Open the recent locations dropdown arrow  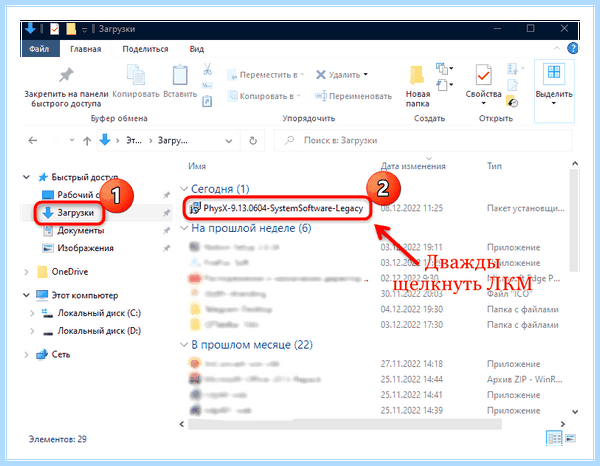tap(72, 140)
